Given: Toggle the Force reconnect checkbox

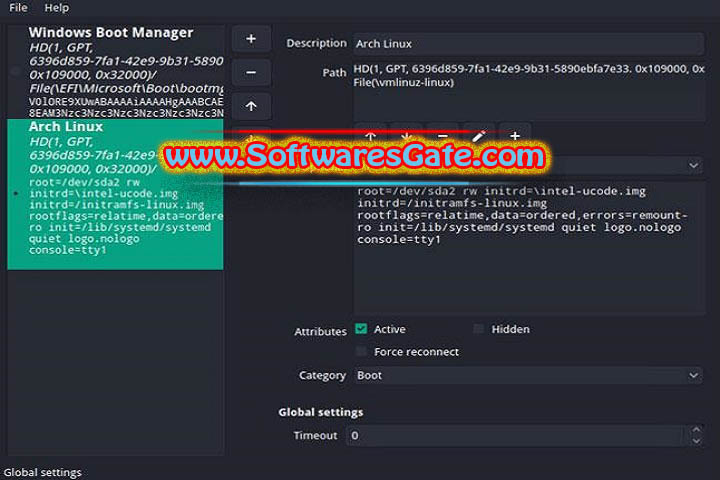Looking at the screenshot, I should pyautogui.click(x=361, y=351).
